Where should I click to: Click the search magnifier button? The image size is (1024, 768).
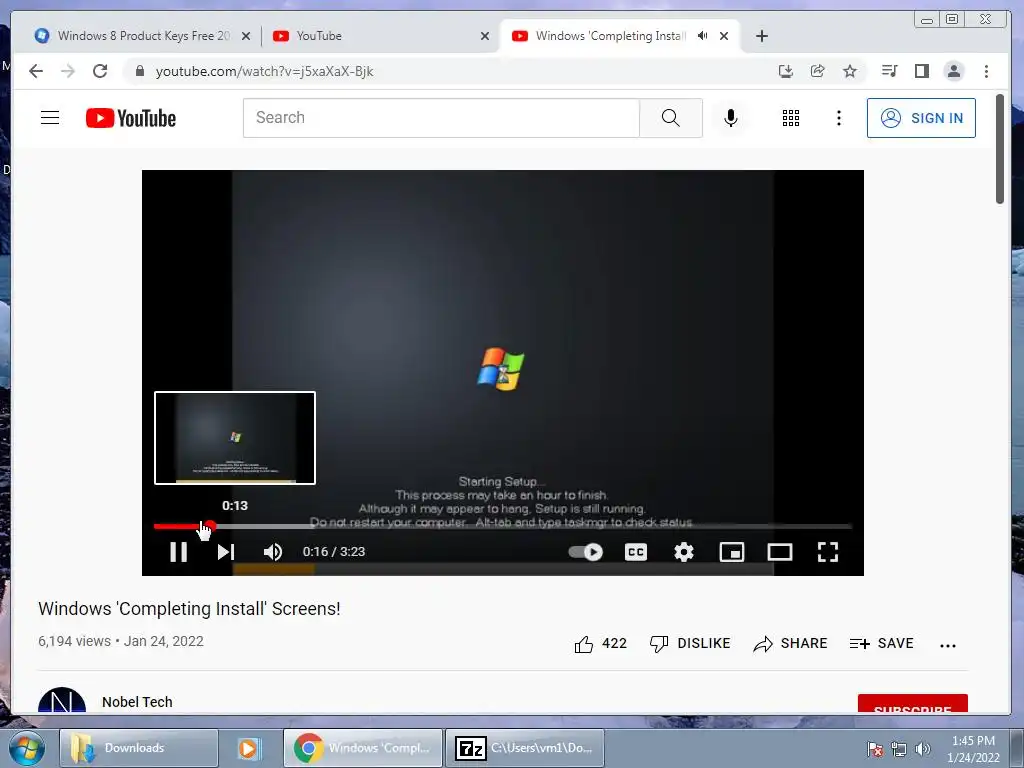click(x=671, y=118)
